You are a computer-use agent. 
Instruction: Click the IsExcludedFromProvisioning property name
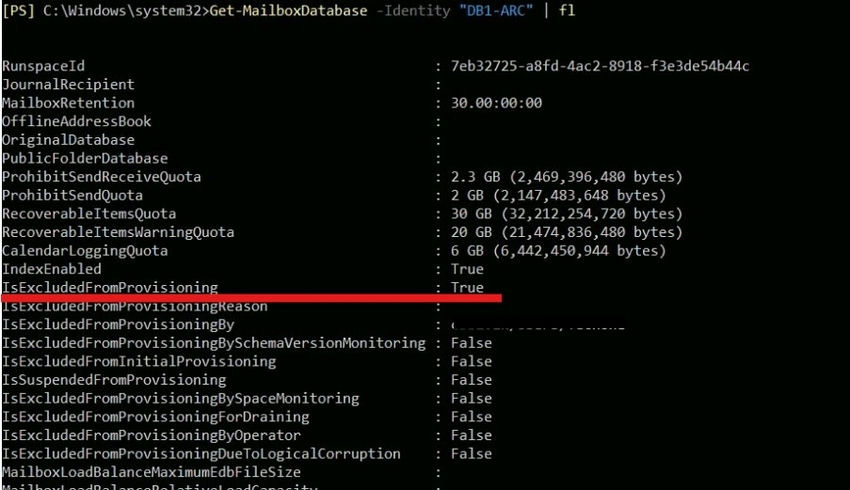pyautogui.click(x=110, y=287)
